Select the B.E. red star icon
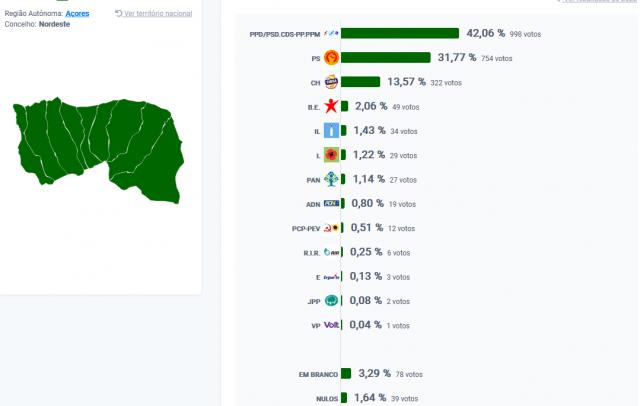640x406 pixels. tap(331, 106)
